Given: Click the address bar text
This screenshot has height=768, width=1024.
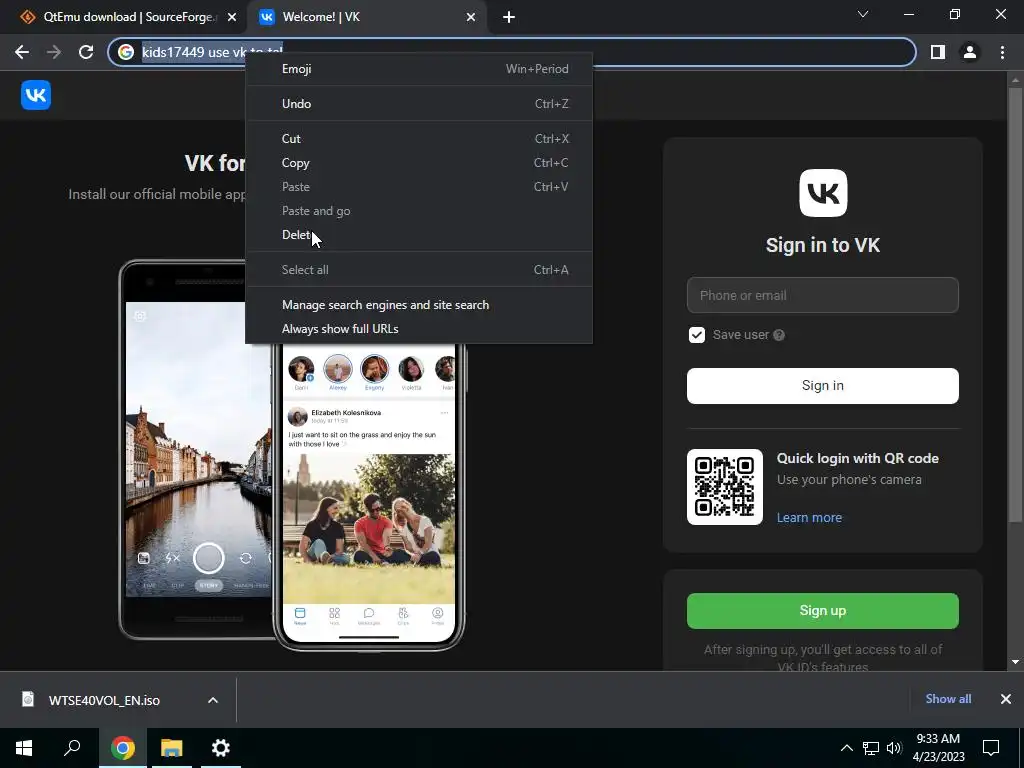Looking at the screenshot, I should coord(213,52).
